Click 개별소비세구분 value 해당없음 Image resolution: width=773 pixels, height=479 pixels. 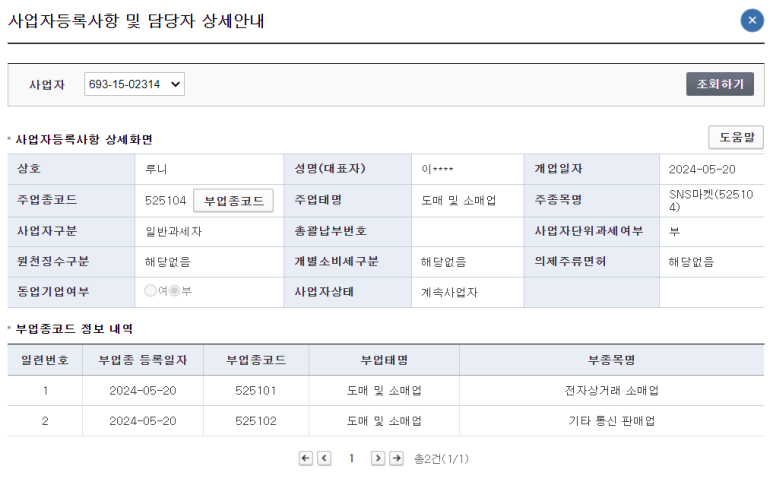tap(443, 262)
